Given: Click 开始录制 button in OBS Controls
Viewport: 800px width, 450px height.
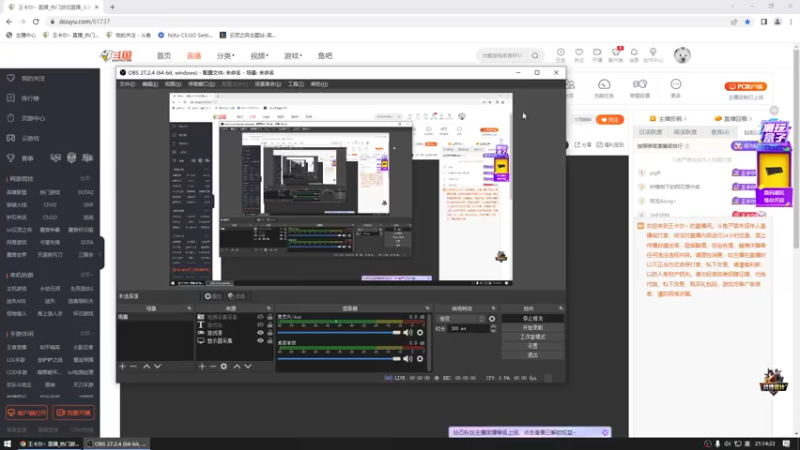Looking at the screenshot, I should pos(533,328).
